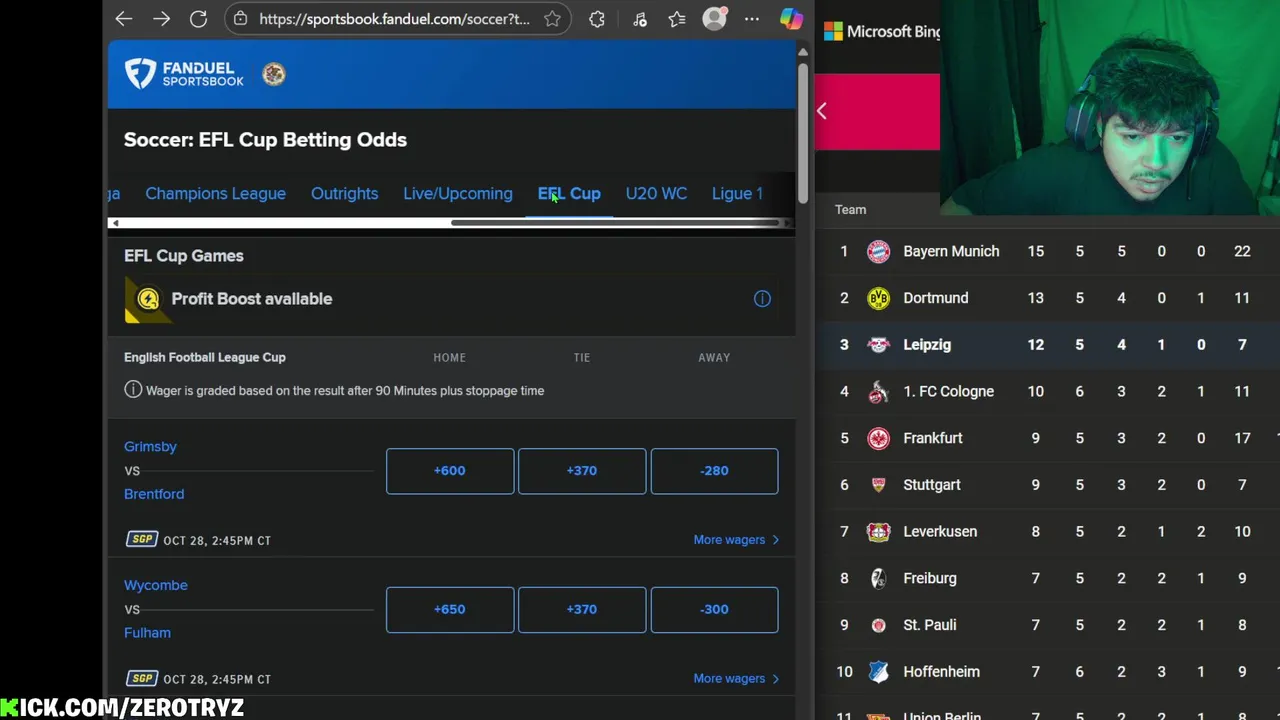
Task: Select the Bayern Munich row name
Action: point(951,251)
